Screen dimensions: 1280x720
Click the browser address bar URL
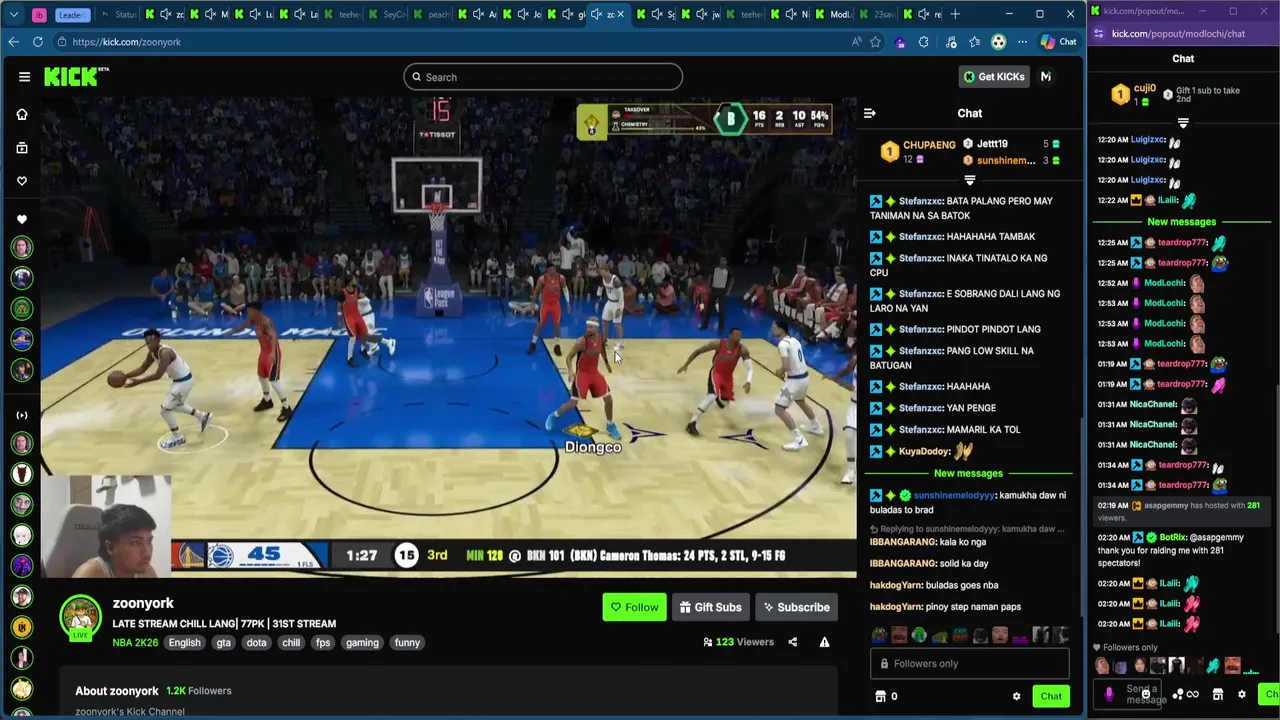click(127, 42)
